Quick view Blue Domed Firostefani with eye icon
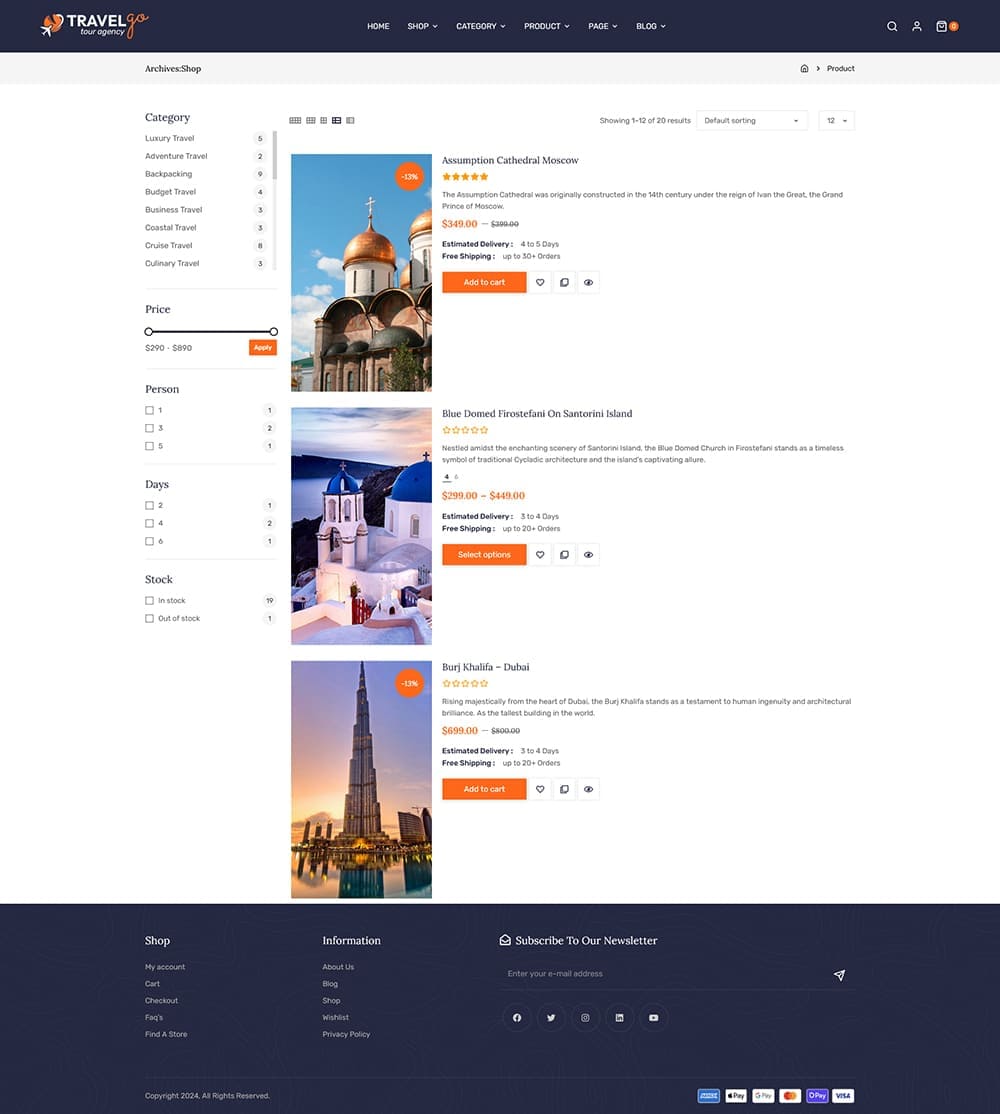The image size is (1000, 1114). coord(588,555)
